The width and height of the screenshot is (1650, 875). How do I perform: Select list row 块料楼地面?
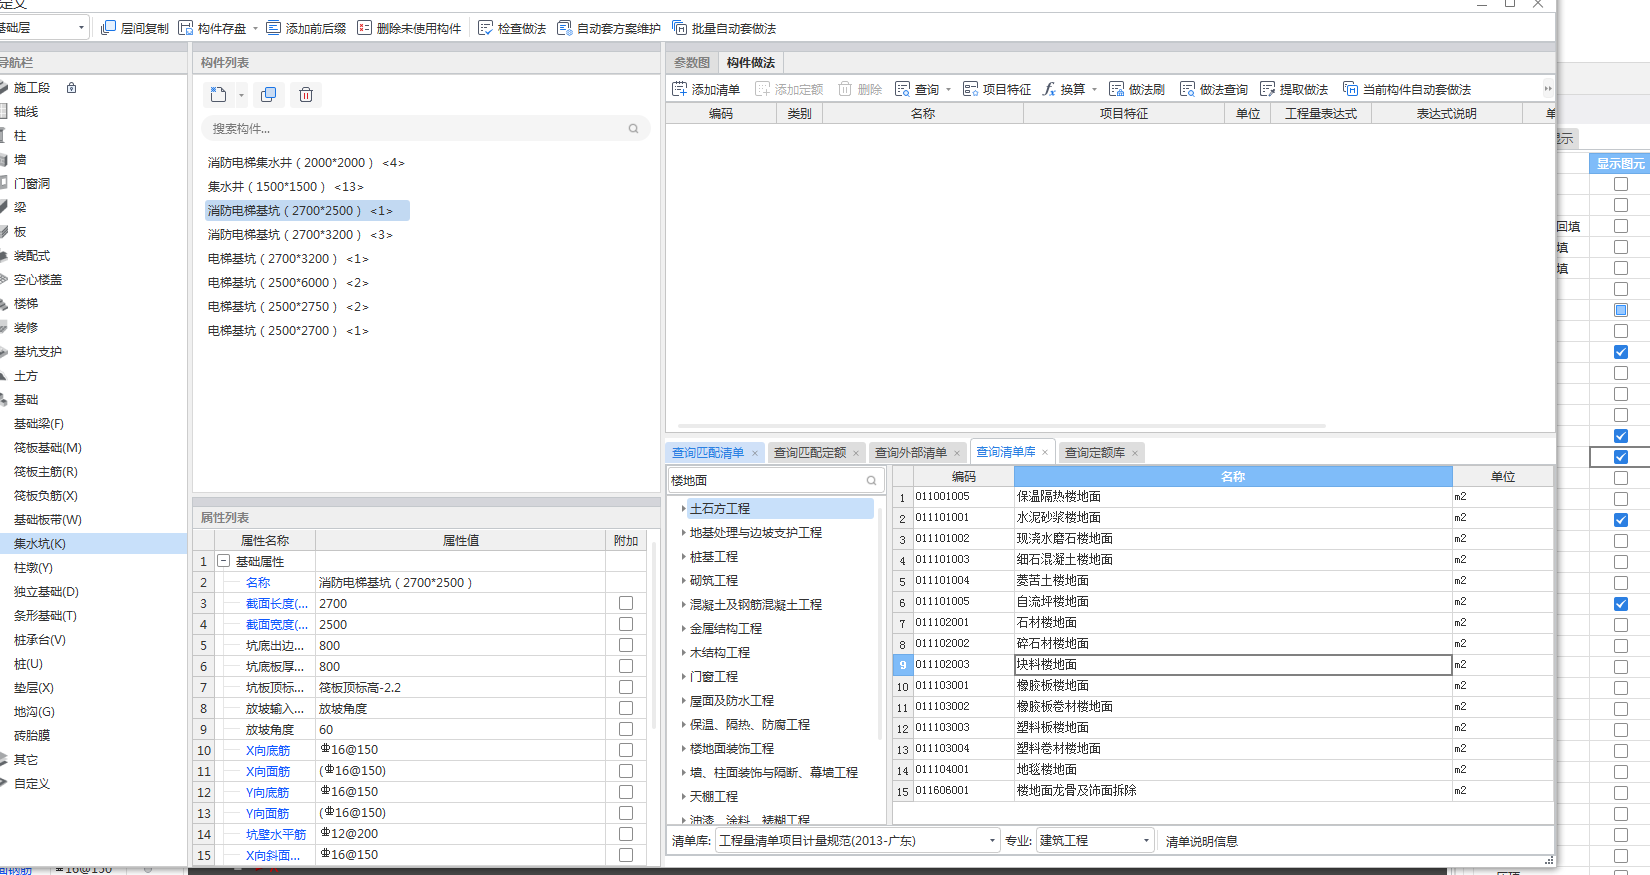coord(1232,665)
